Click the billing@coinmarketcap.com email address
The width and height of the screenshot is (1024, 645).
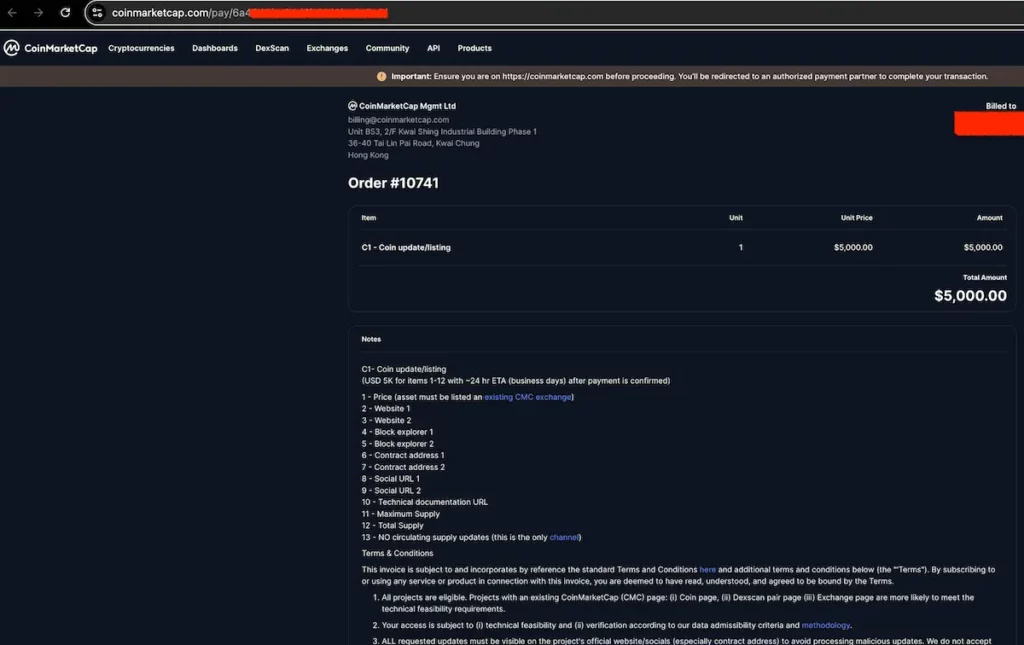coord(398,120)
